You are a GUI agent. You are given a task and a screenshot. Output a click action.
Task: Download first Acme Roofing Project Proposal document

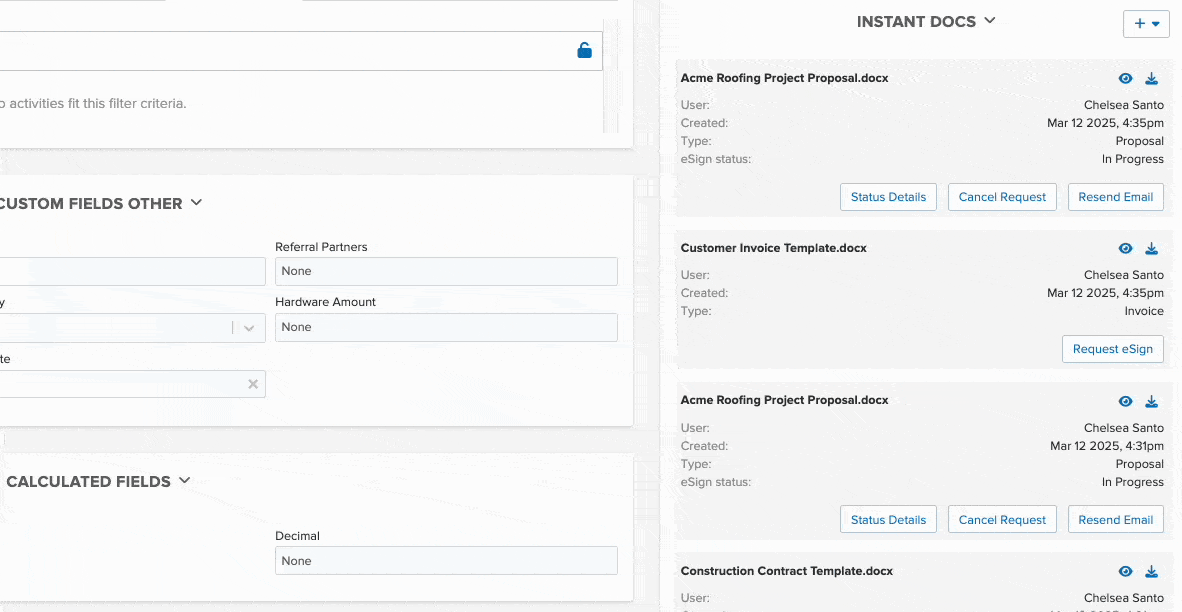[1151, 78]
